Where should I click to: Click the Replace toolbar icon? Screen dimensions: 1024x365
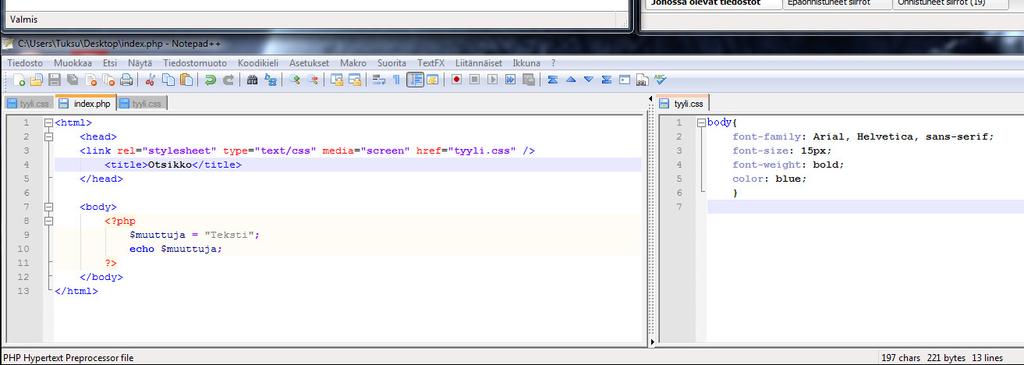point(270,80)
